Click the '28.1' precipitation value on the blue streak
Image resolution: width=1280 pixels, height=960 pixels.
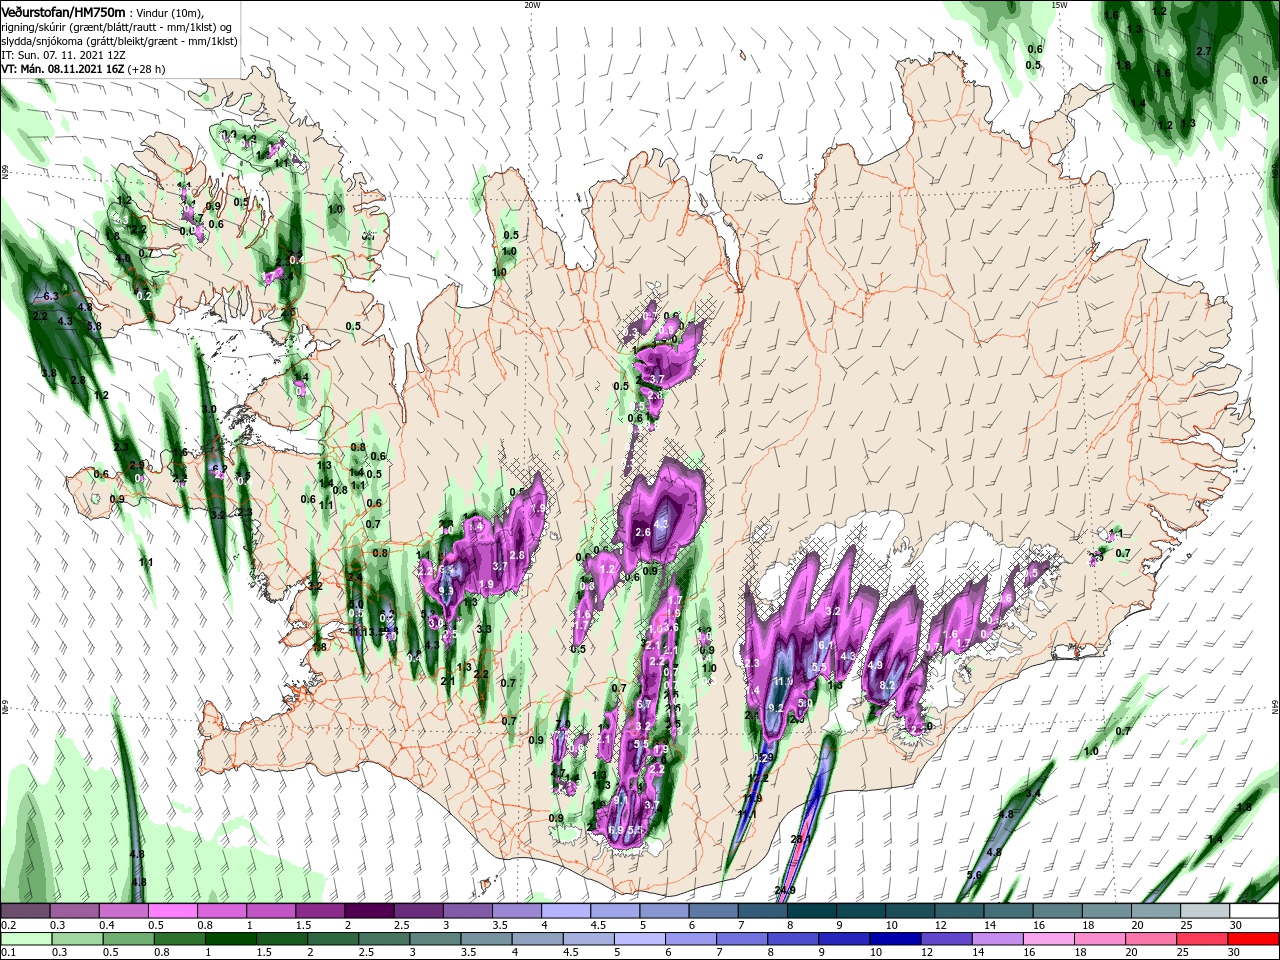coord(801,839)
